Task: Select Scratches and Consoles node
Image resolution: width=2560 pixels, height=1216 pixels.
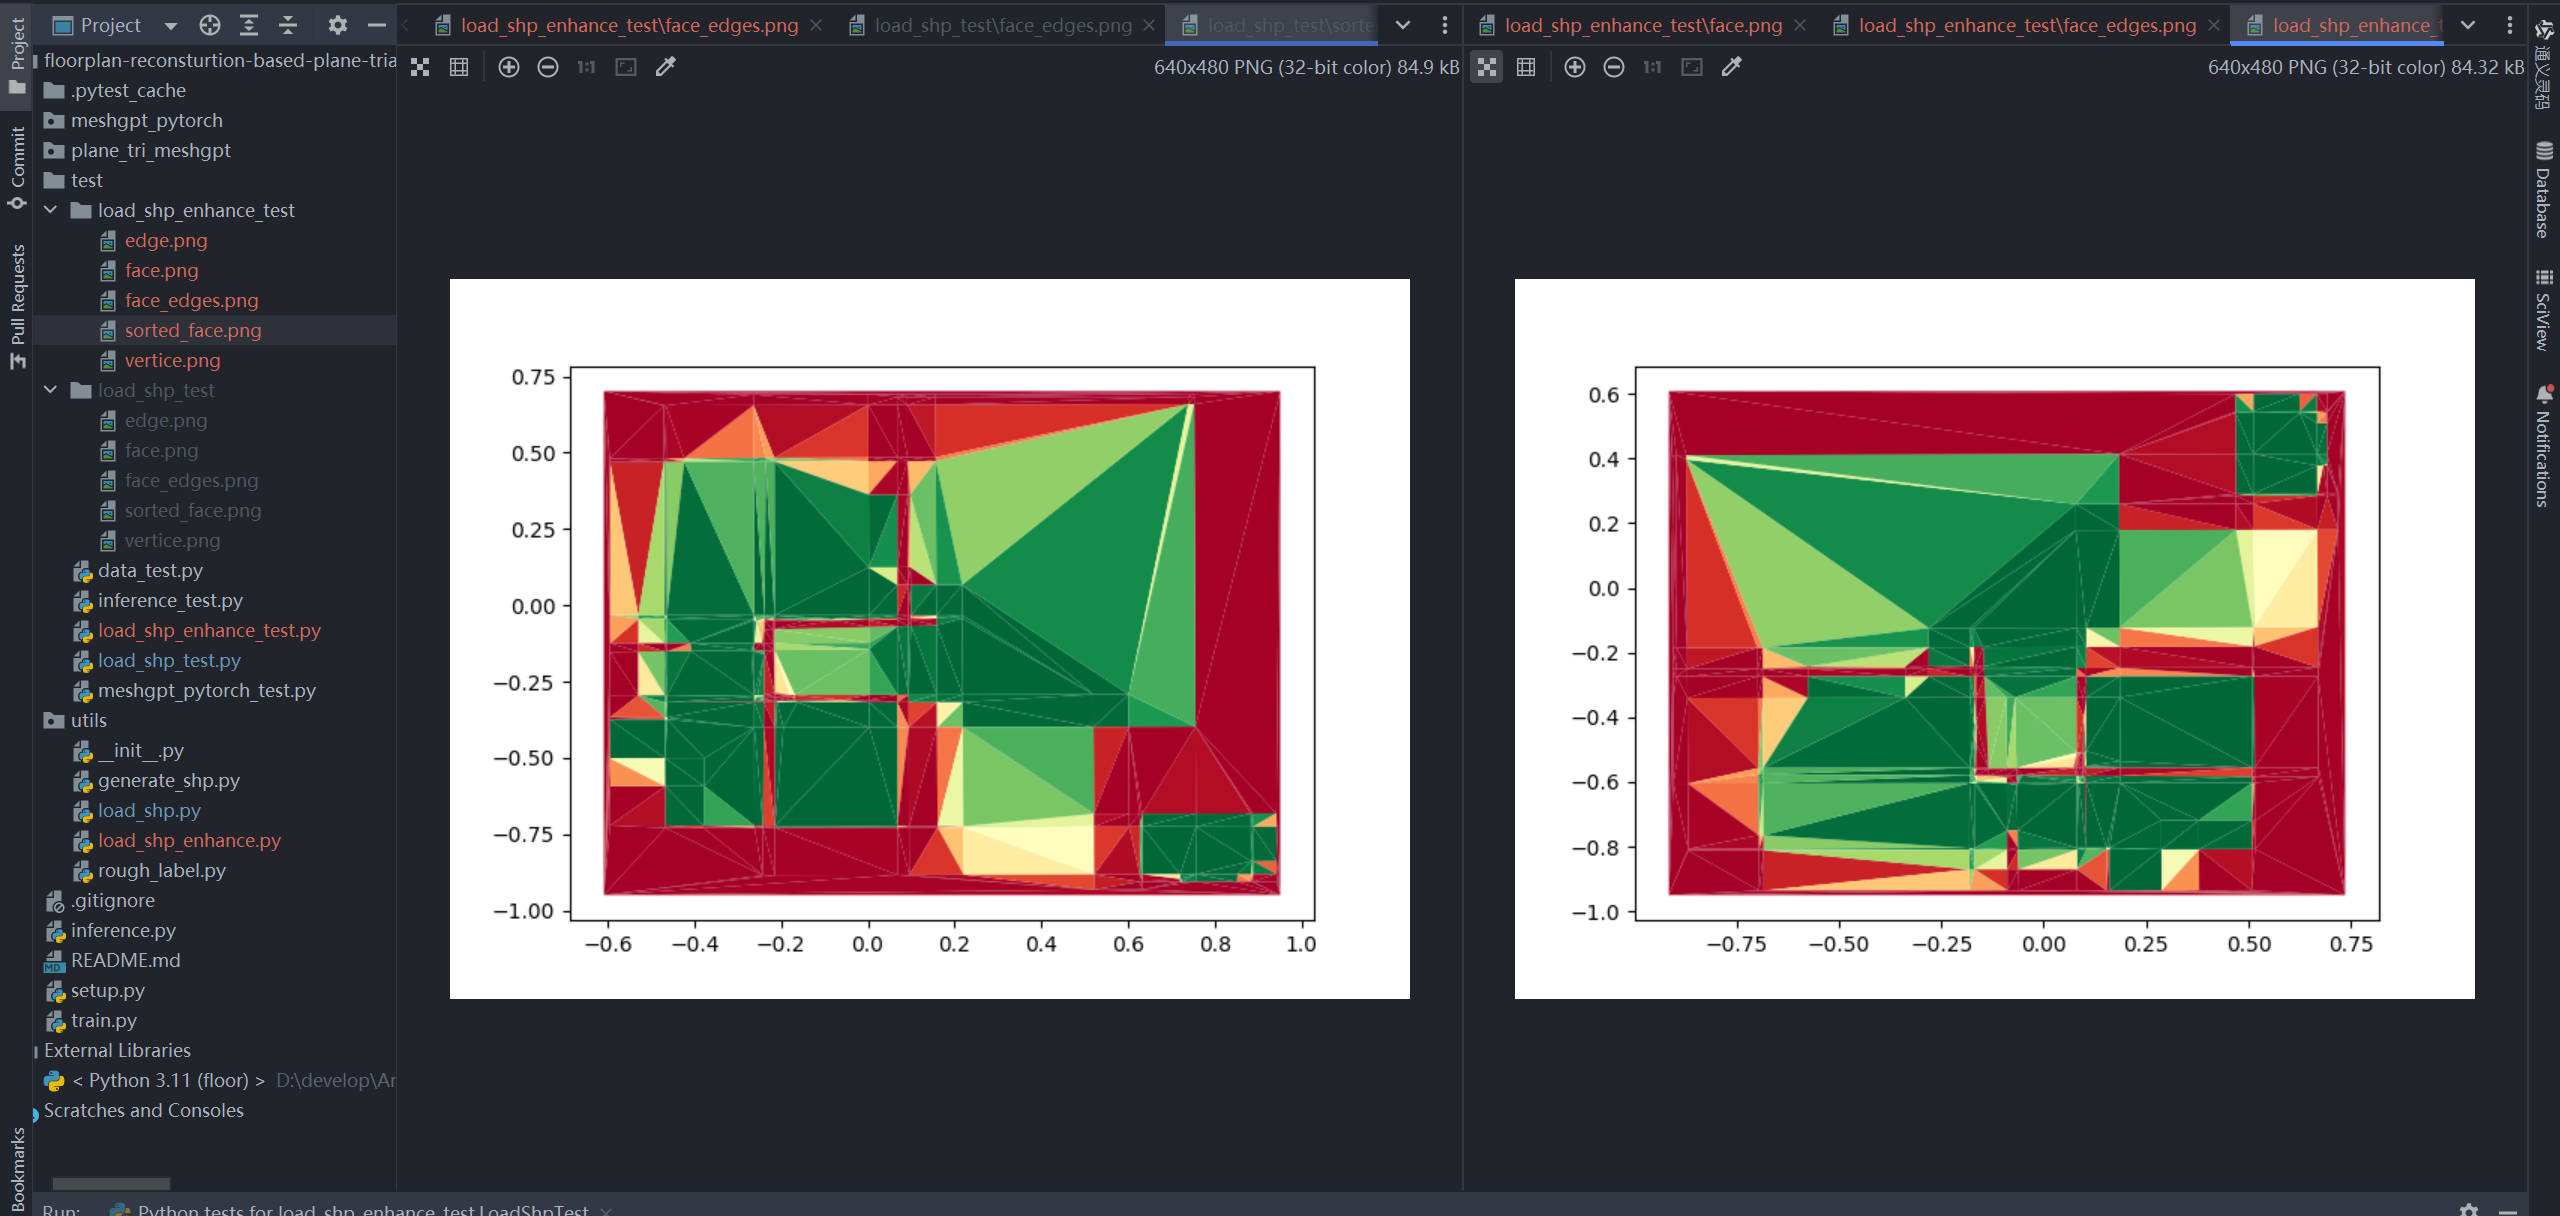Action: click(x=143, y=1110)
